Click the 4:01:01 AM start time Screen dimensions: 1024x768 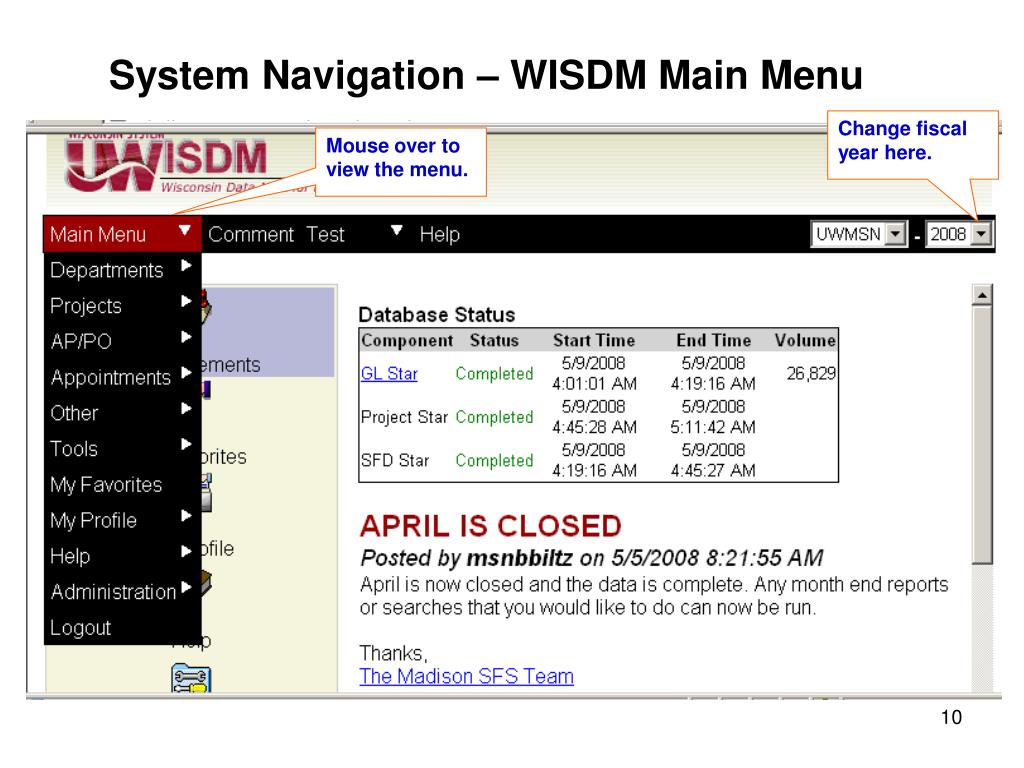click(594, 383)
